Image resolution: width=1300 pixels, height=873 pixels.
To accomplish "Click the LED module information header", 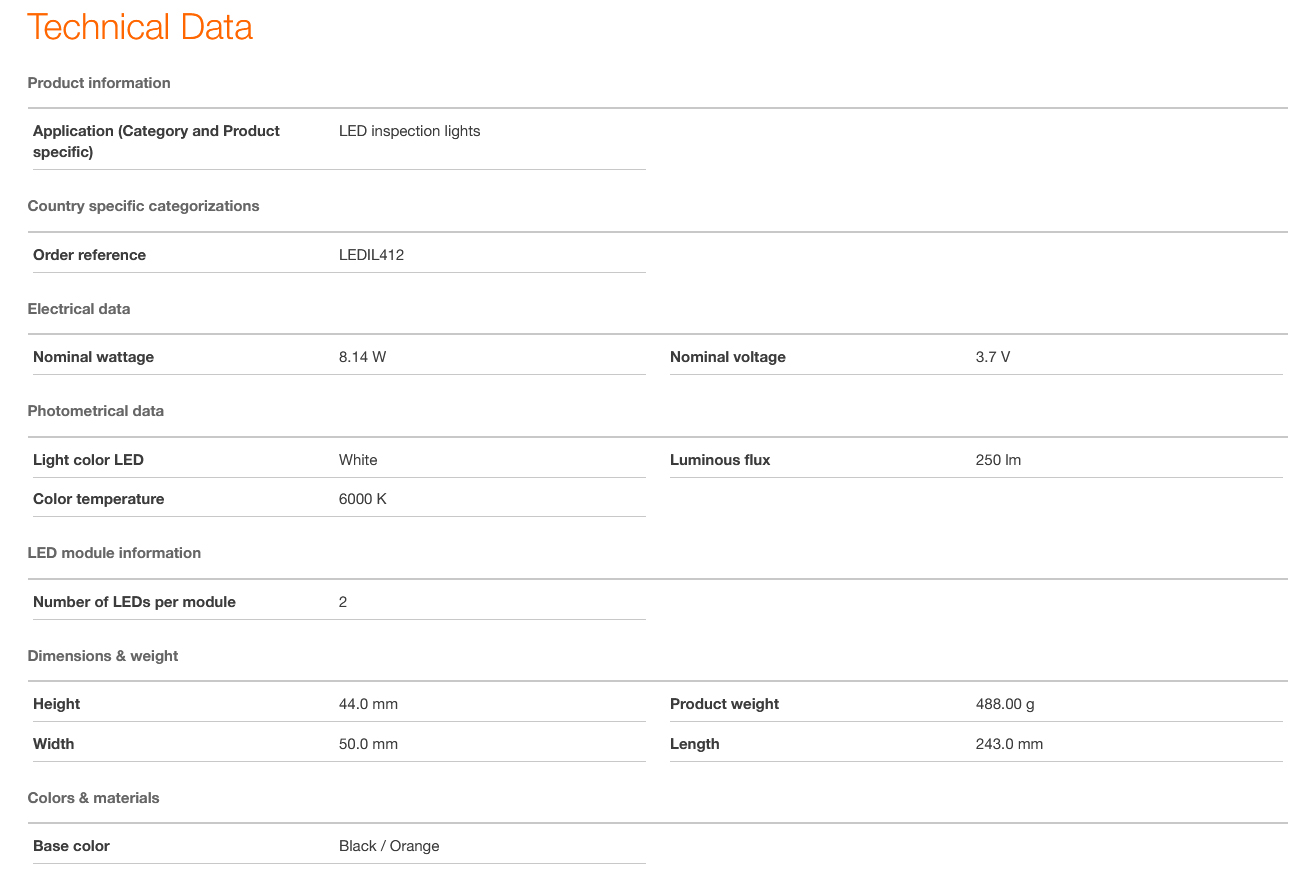I will [114, 553].
